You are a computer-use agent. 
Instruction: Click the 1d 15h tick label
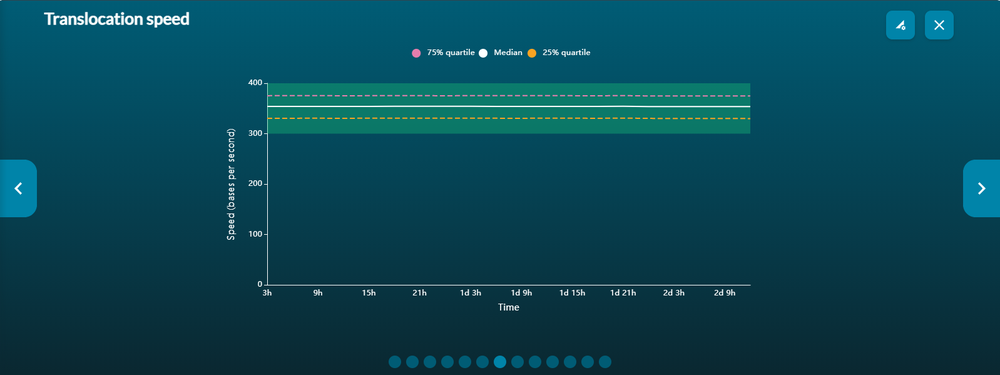[x=573, y=293]
